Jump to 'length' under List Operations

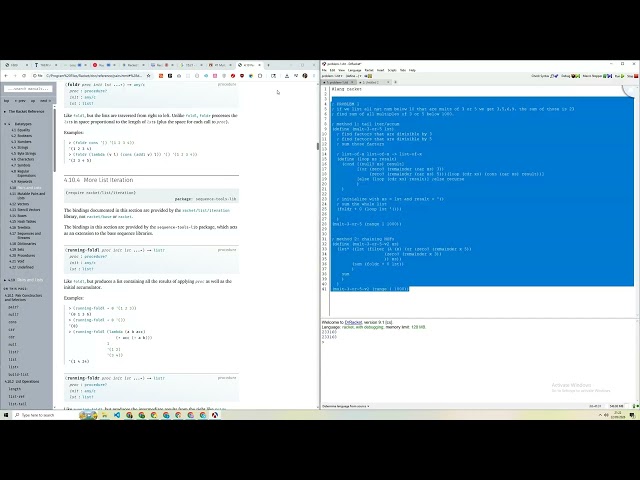tap(15, 389)
